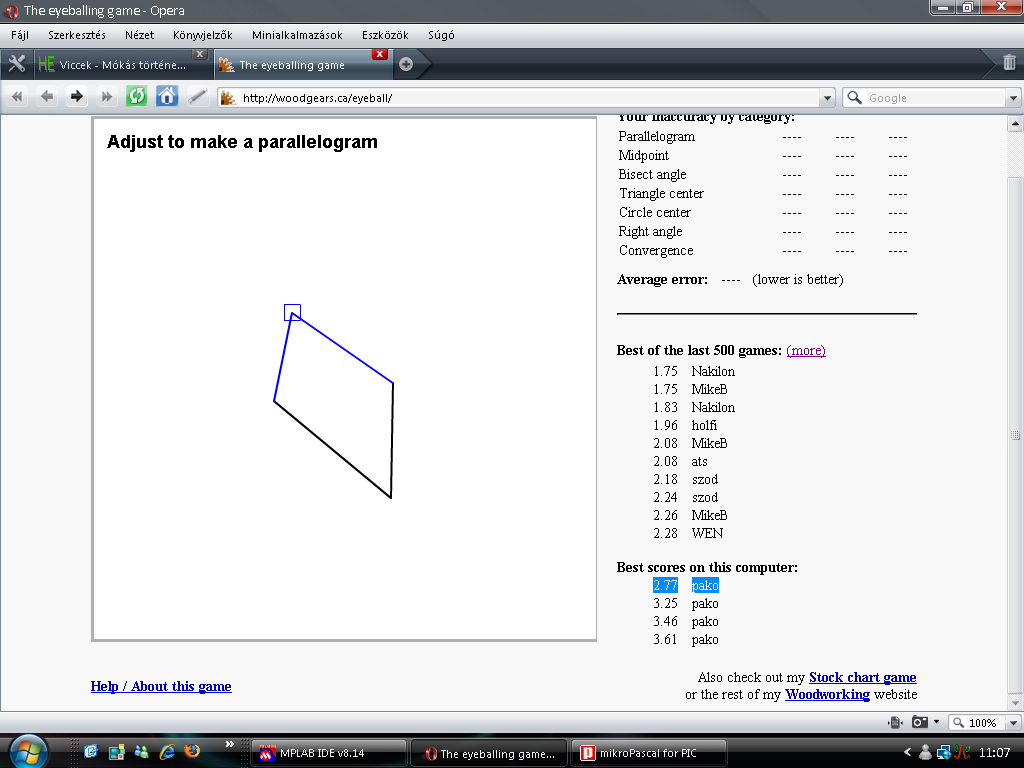Image resolution: width=1024 pixels, height=768 pixels.
Task: Click the 3.25 pako score row
Action: (x=685, y=603)
